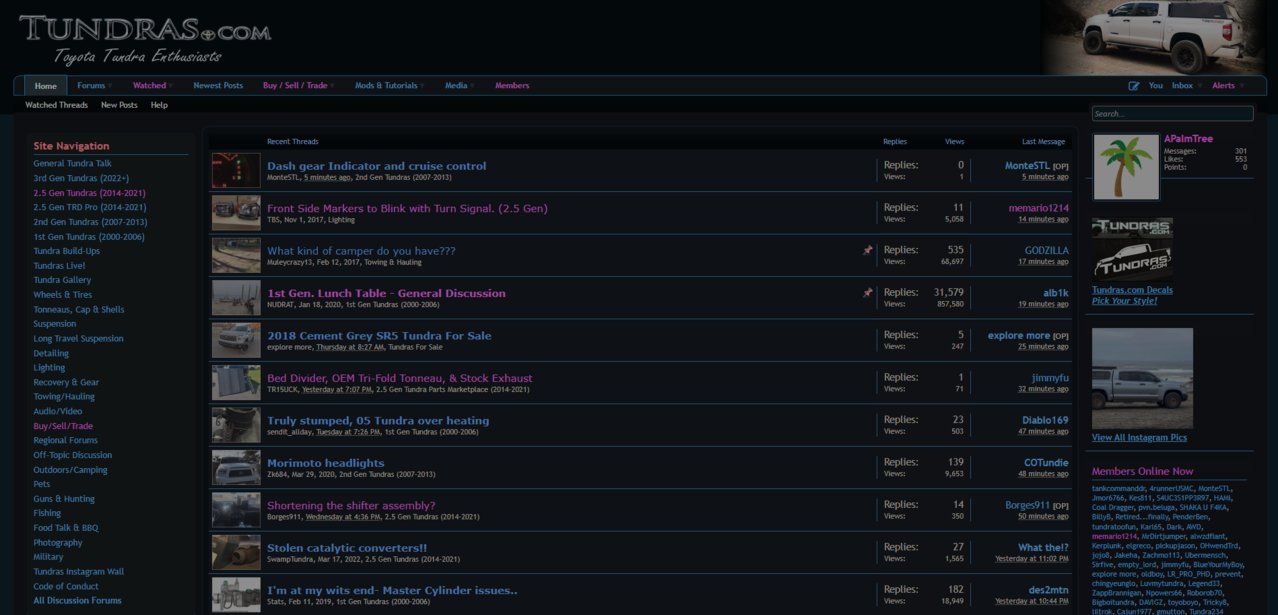Expand the Forums dropdown arrow
Image resolution: width=1278 pixels, height=615 pixels.
pyautogui.click(x=110, y=86)
